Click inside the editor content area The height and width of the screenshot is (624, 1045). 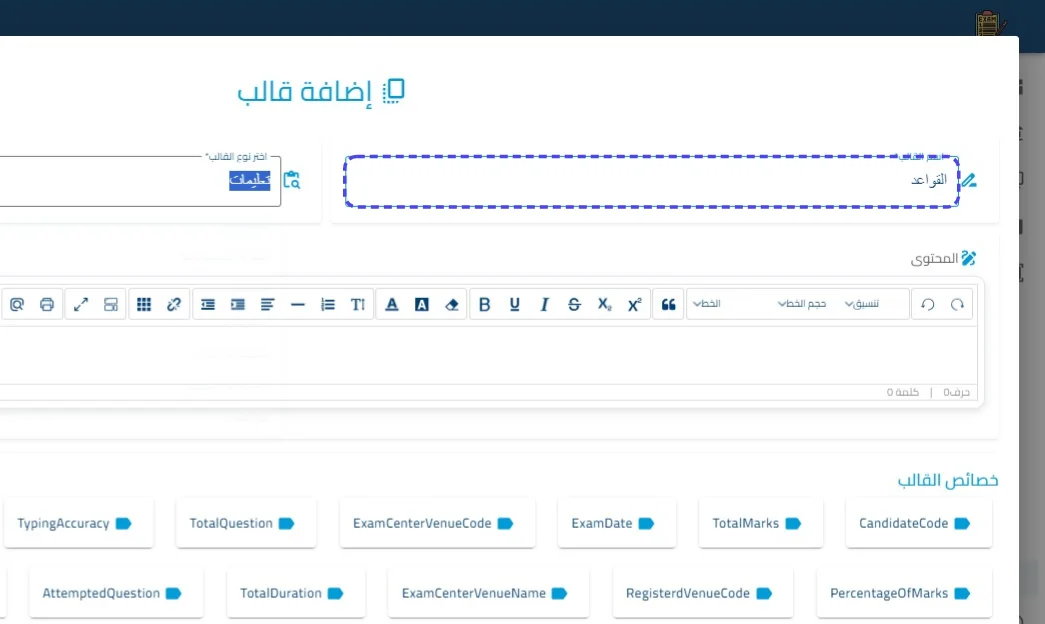coord(489,353)
